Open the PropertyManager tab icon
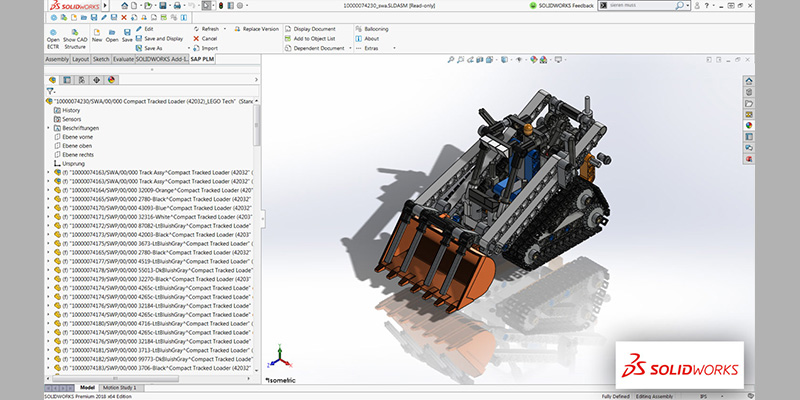Image resolution: width=800 pixels, height=400 pixels. point(67,80)
